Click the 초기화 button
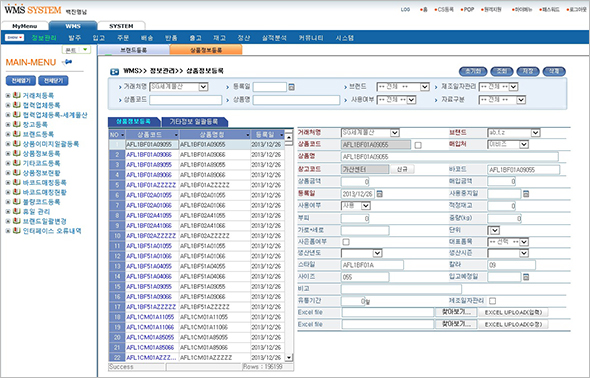Image resolution: width=590 pixels, height=378 pixels. [473, 71]
